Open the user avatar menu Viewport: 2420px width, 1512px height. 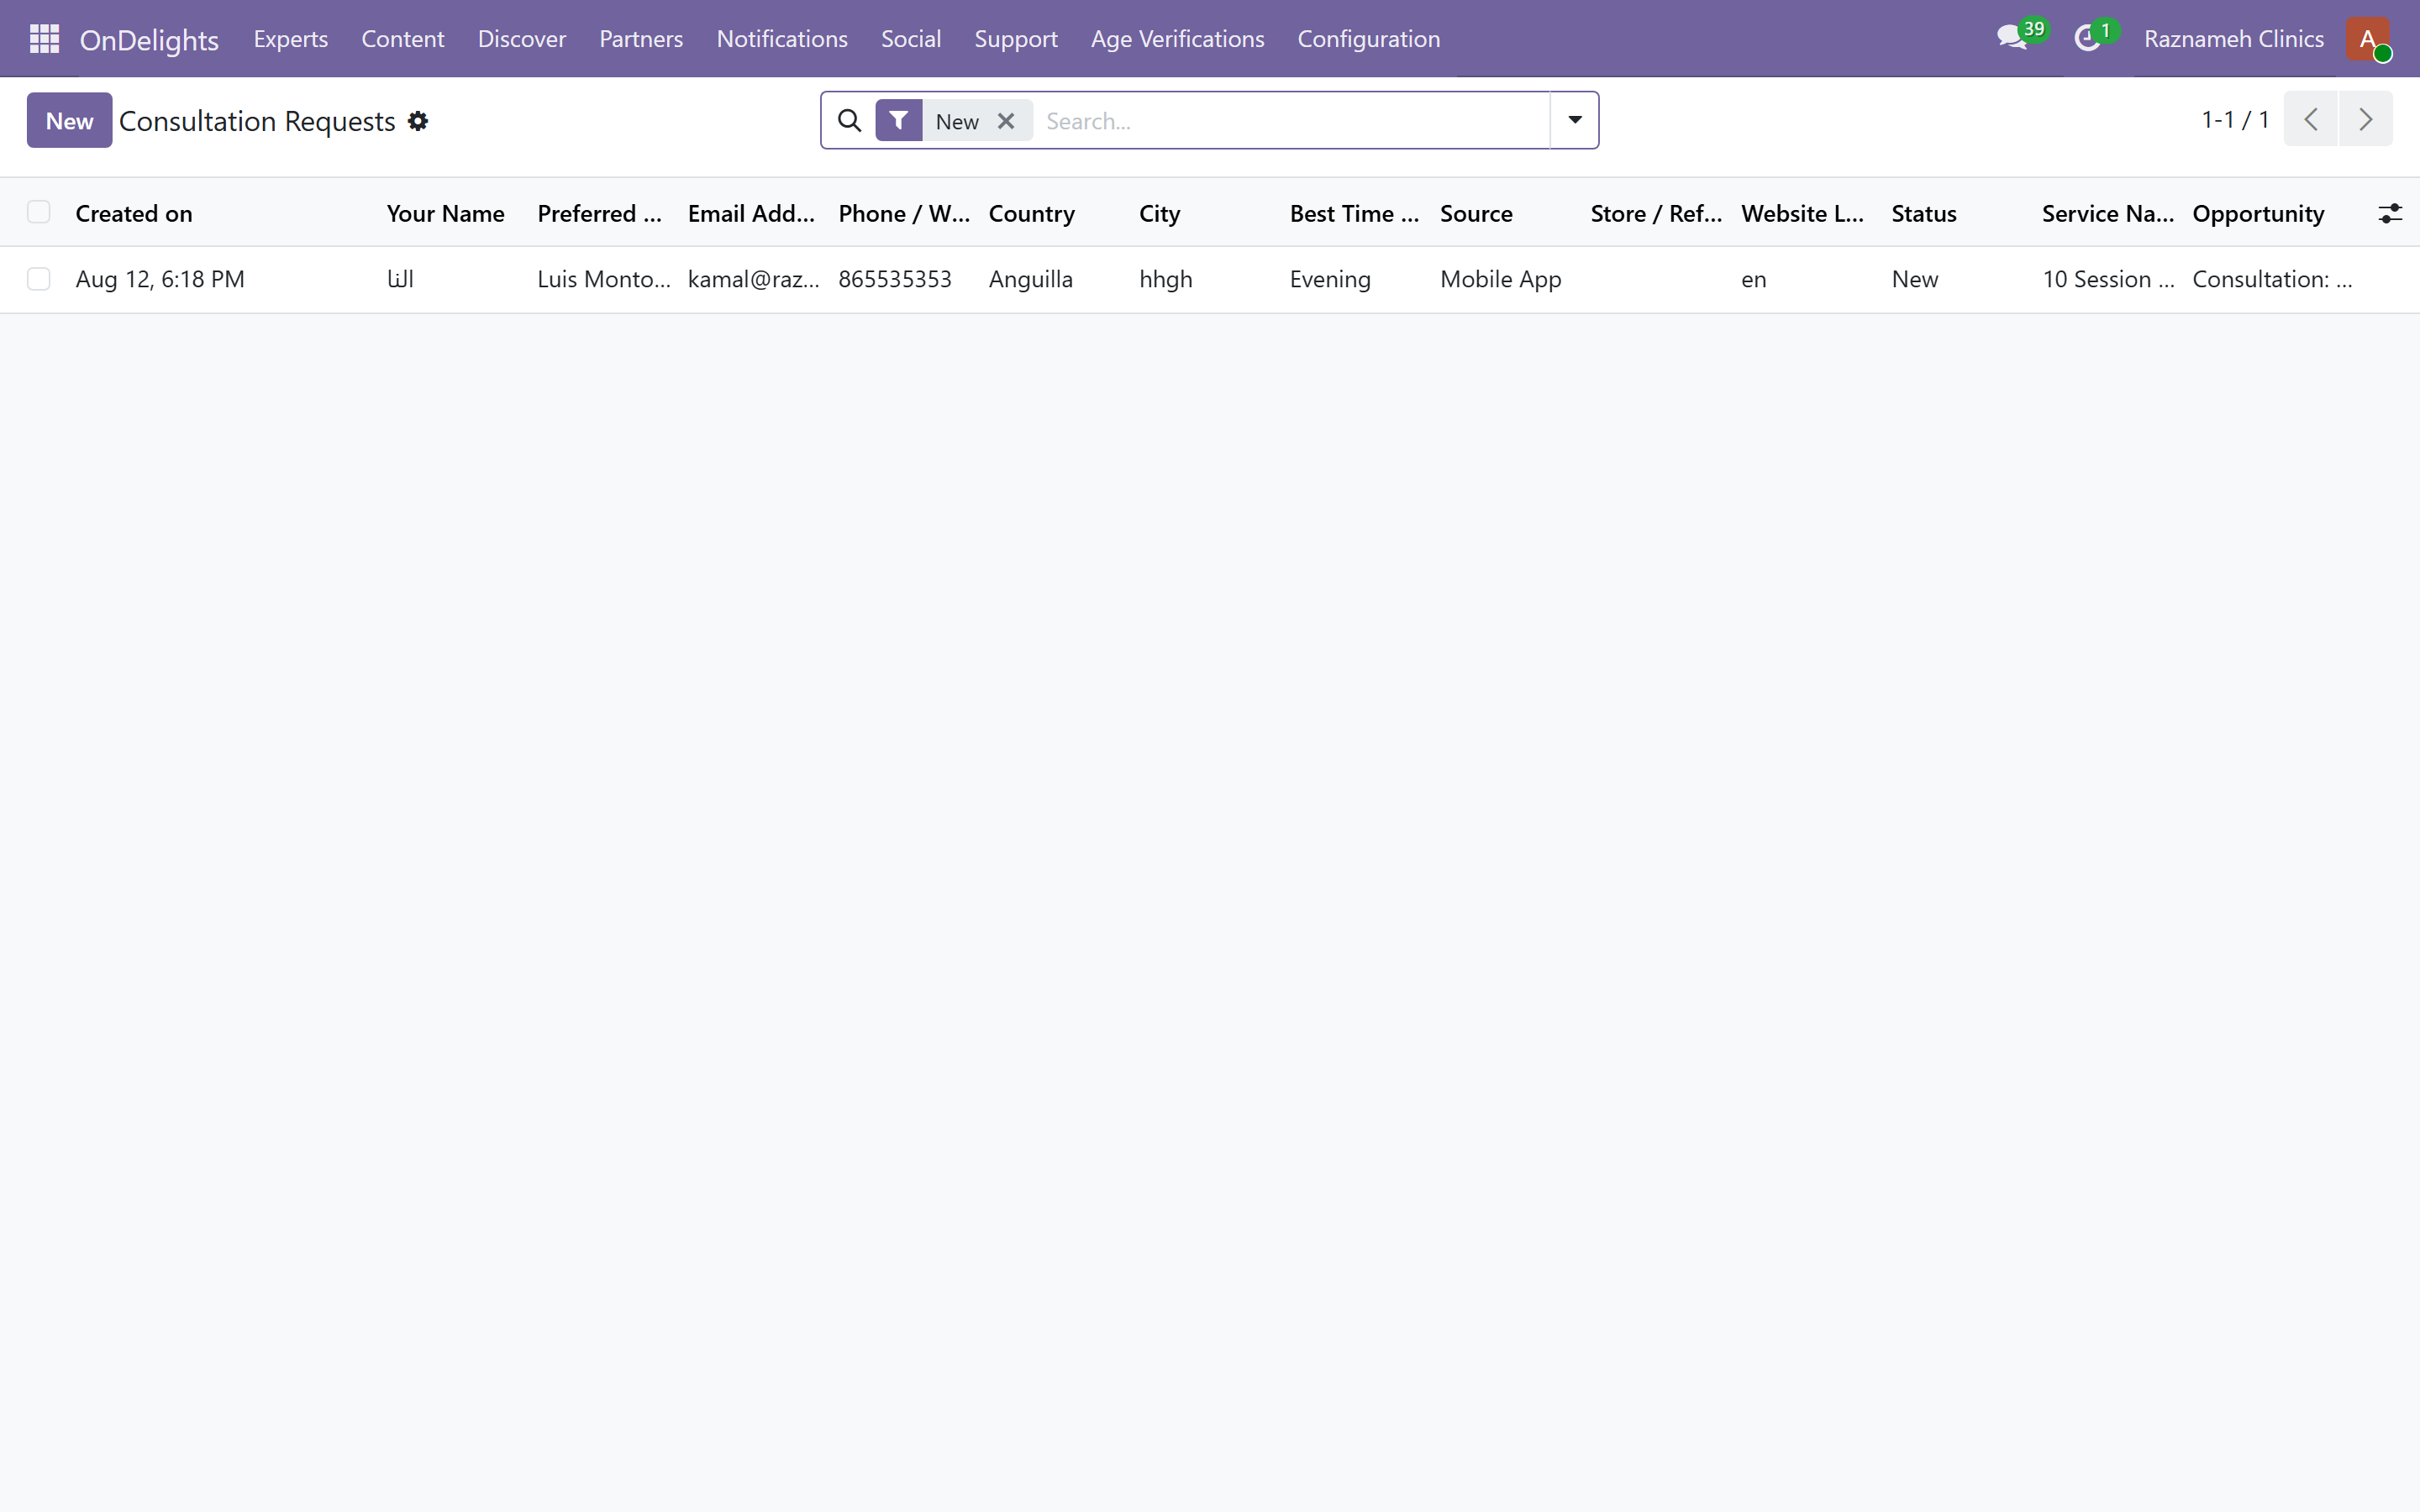tap(2368, 39)
